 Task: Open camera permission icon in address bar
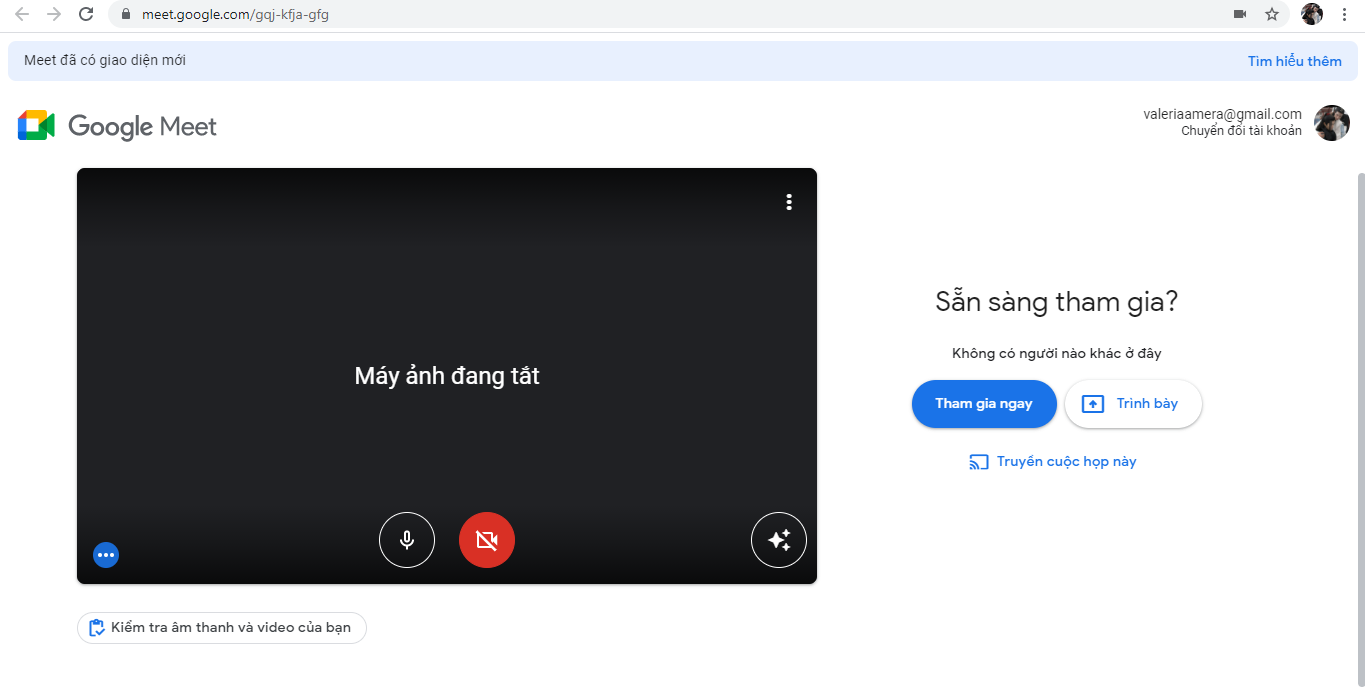point(1240,14)
